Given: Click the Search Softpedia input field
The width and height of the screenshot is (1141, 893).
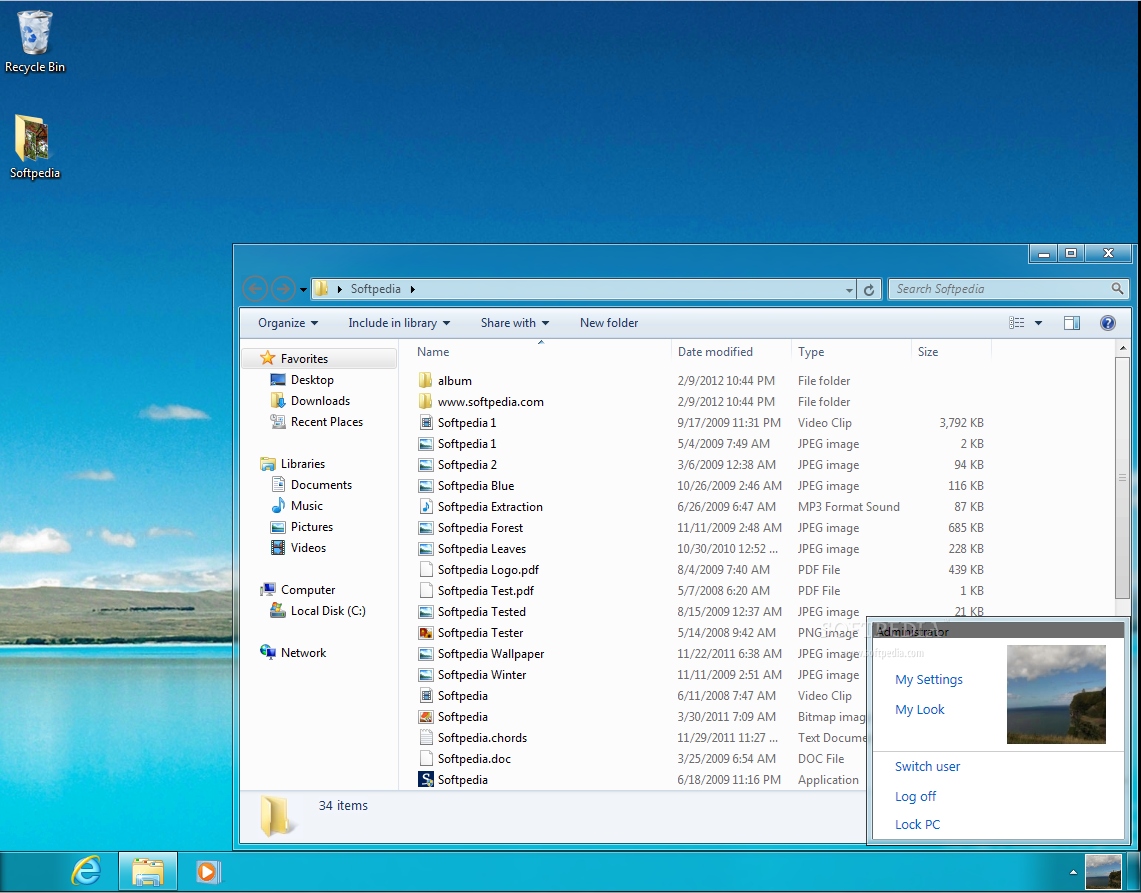Looking at the screenshot, I should point(1001,289).
